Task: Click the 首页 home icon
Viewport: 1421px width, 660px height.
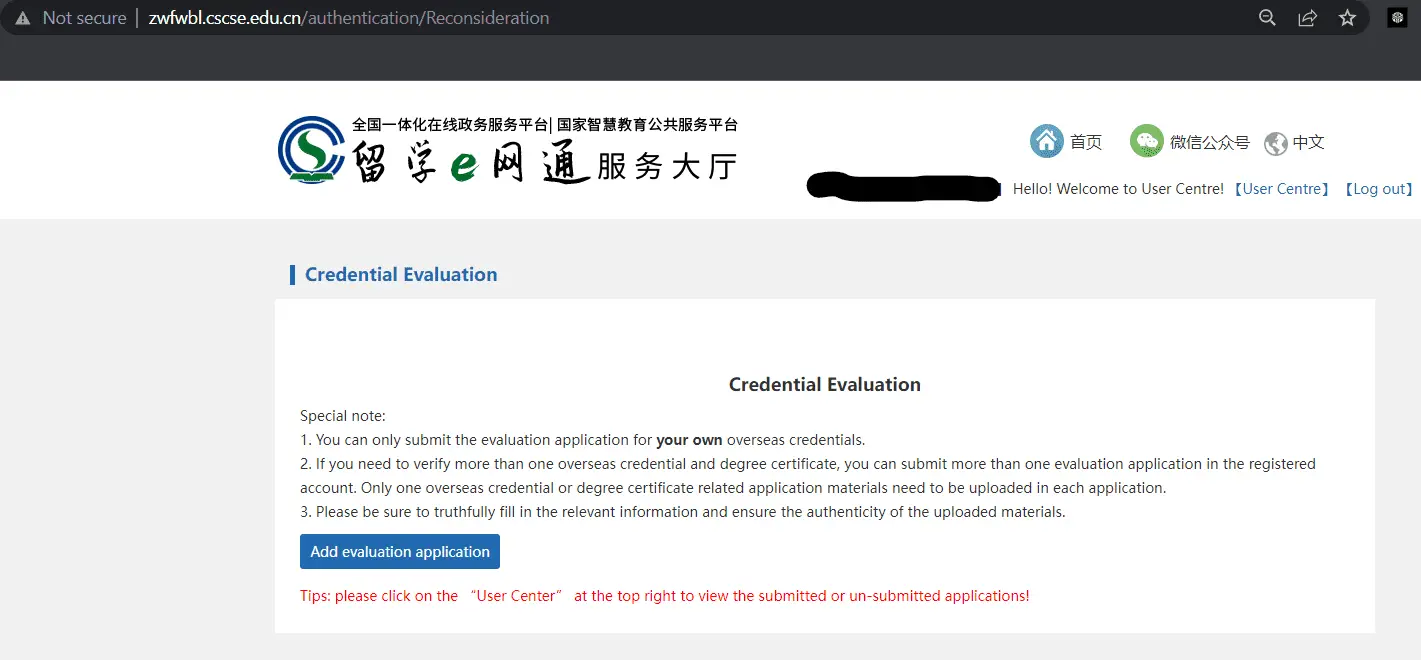Action: 1046,140
